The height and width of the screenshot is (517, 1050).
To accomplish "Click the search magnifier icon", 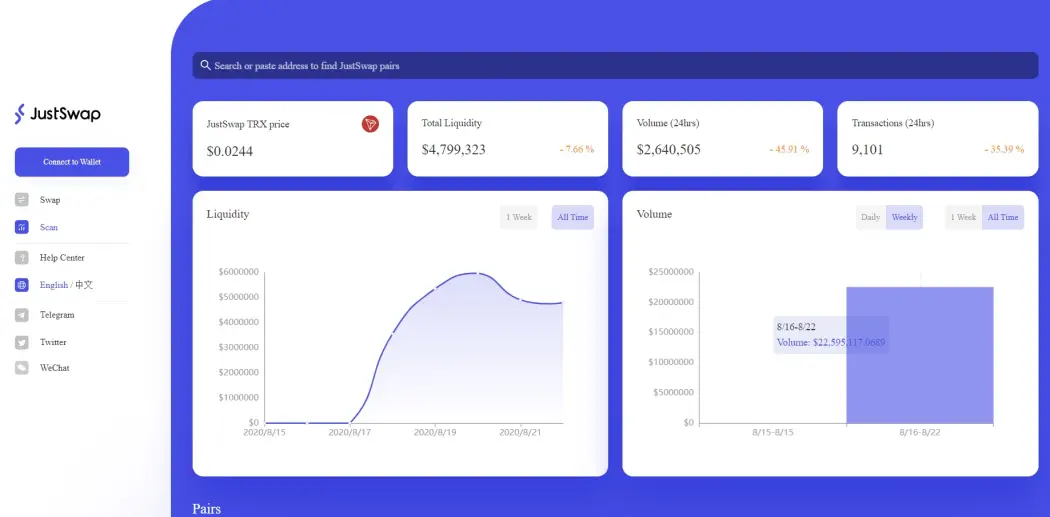I will click(x=206, y=65).
